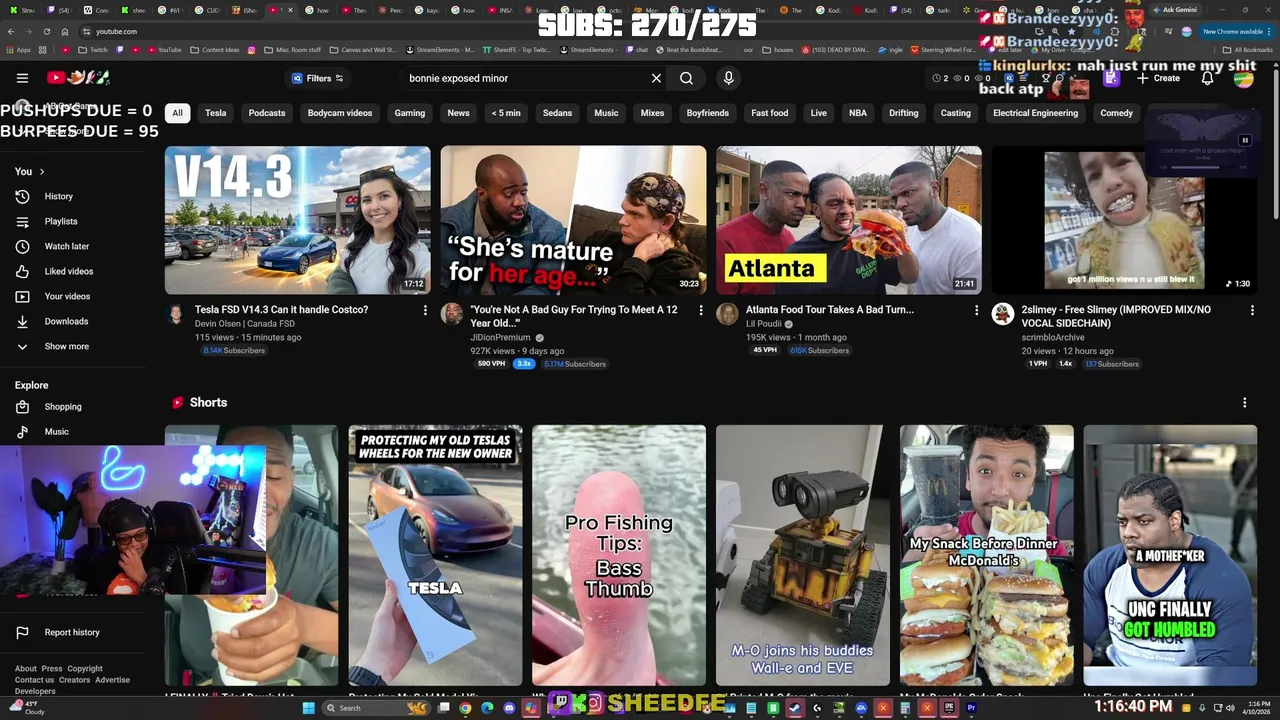
Task: Go to the YouTube home logo
Action: [x=77, y=77]
